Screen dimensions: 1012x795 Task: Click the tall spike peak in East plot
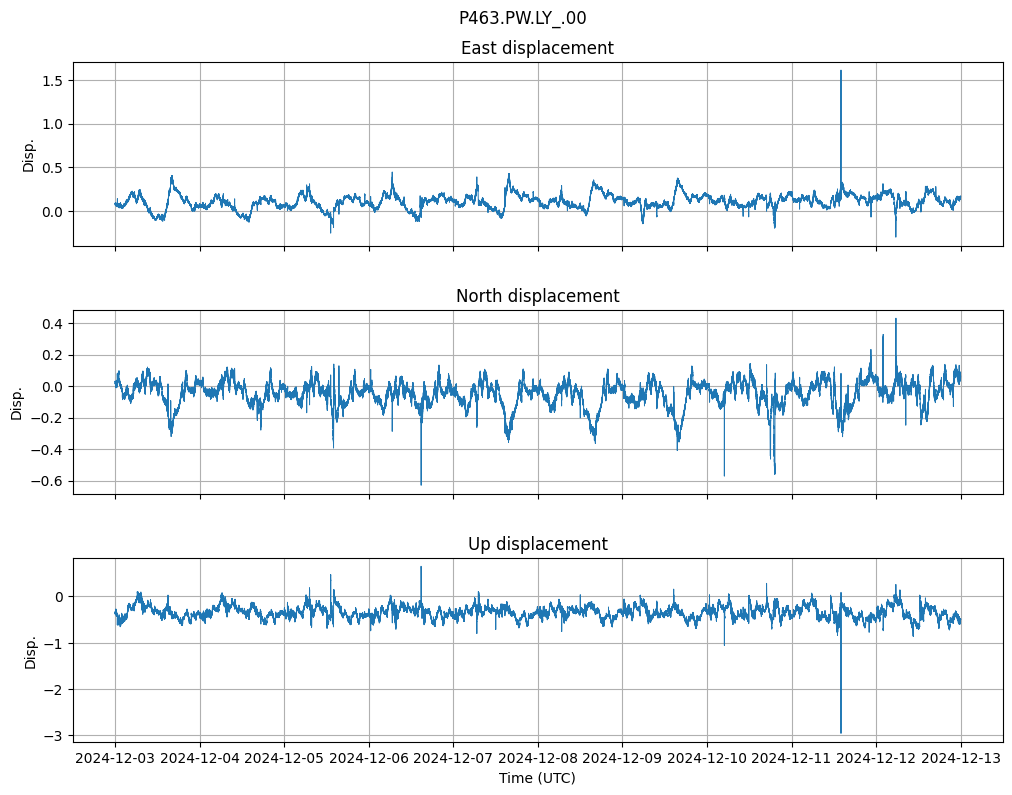point(840,71)
